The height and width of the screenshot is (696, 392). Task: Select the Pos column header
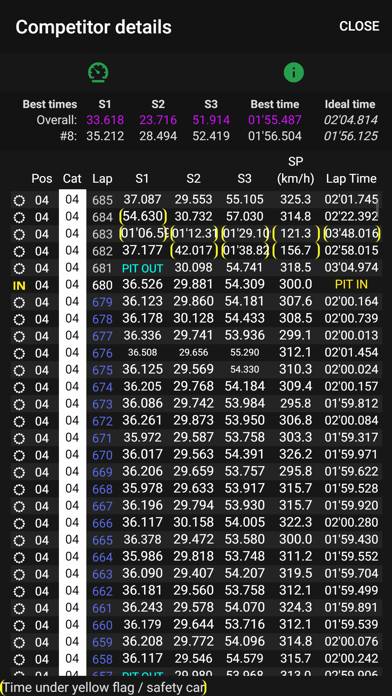pyautogui.click(x=42, y=179)
